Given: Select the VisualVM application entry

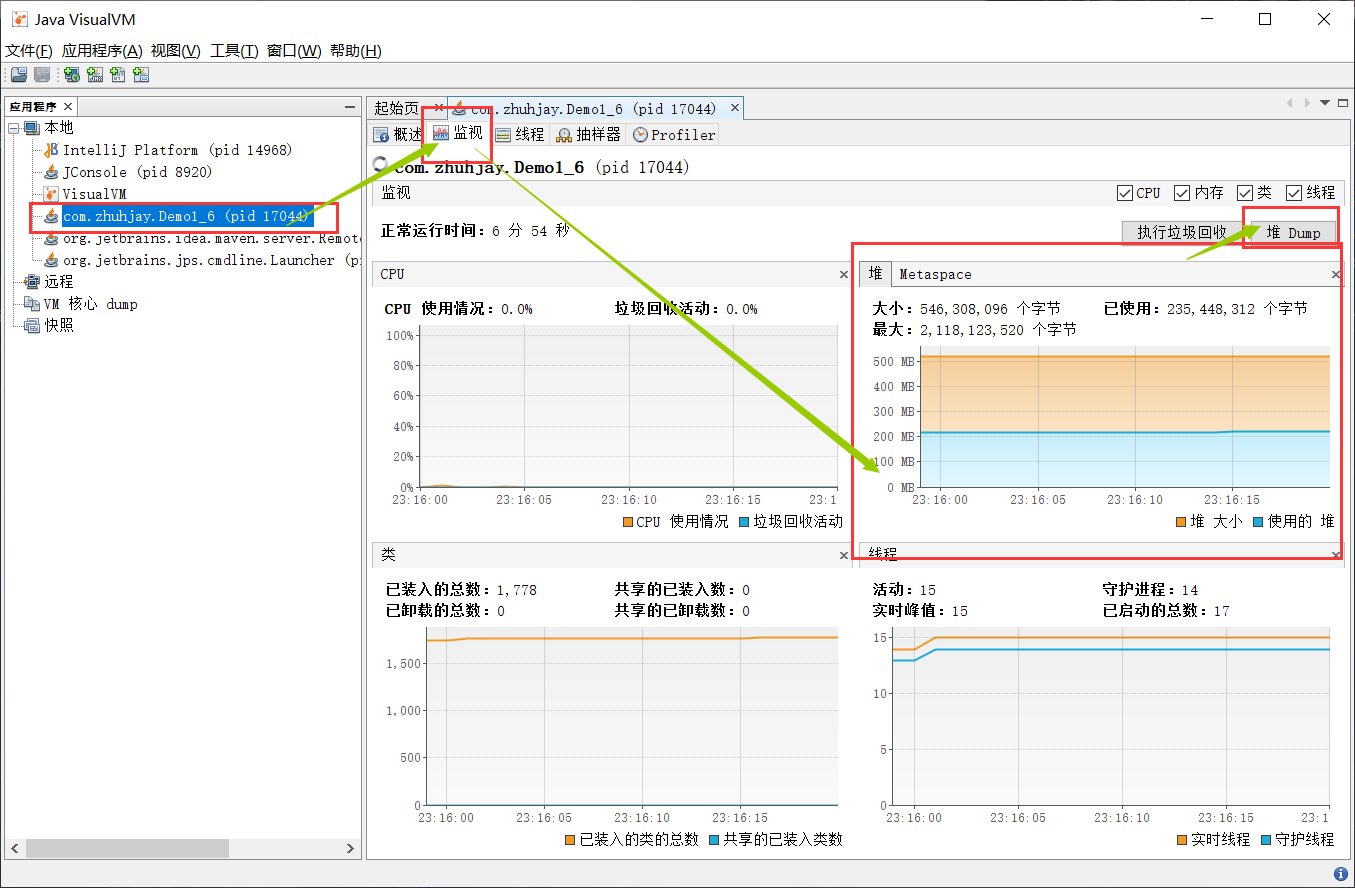Looking at the screenshot, I should pos(94,194).
